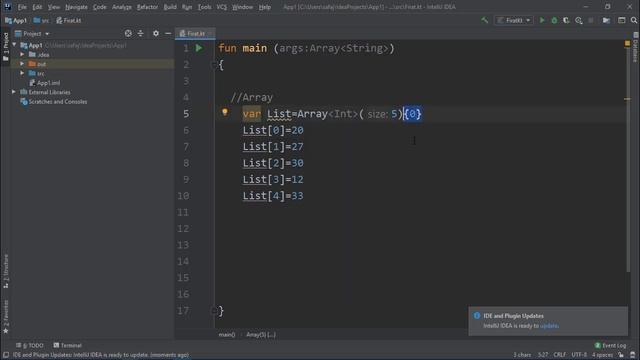640x360 pixels.
Task: Collapse the App1 project root node
Action: [14, 45]
